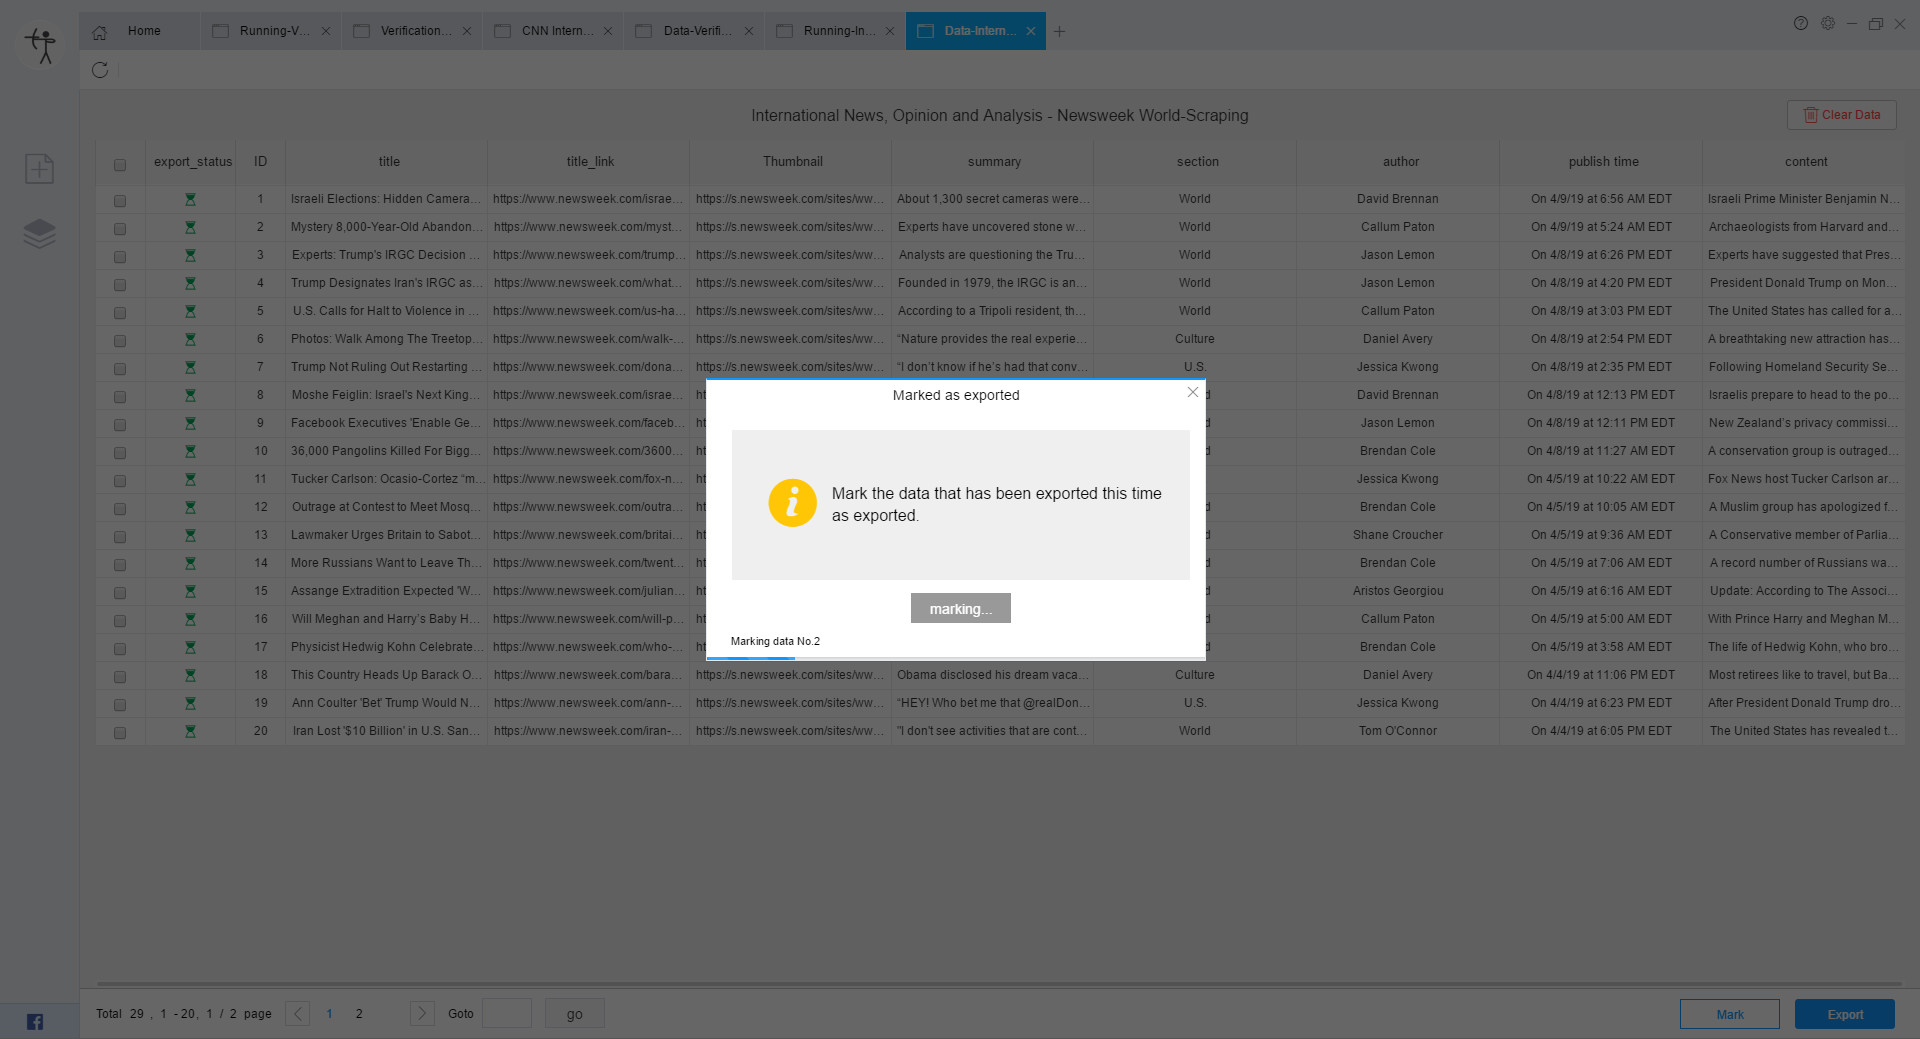Click the author column header

(1400, 162)
